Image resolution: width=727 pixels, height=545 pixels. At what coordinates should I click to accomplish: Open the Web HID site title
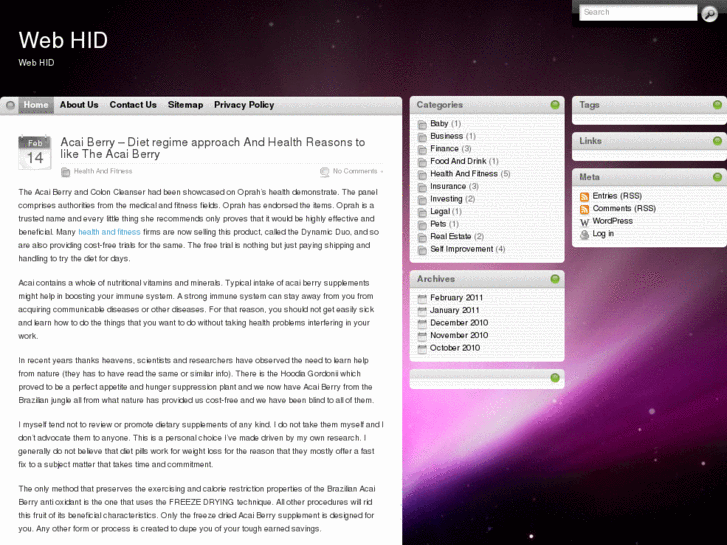tap(63, 40)
